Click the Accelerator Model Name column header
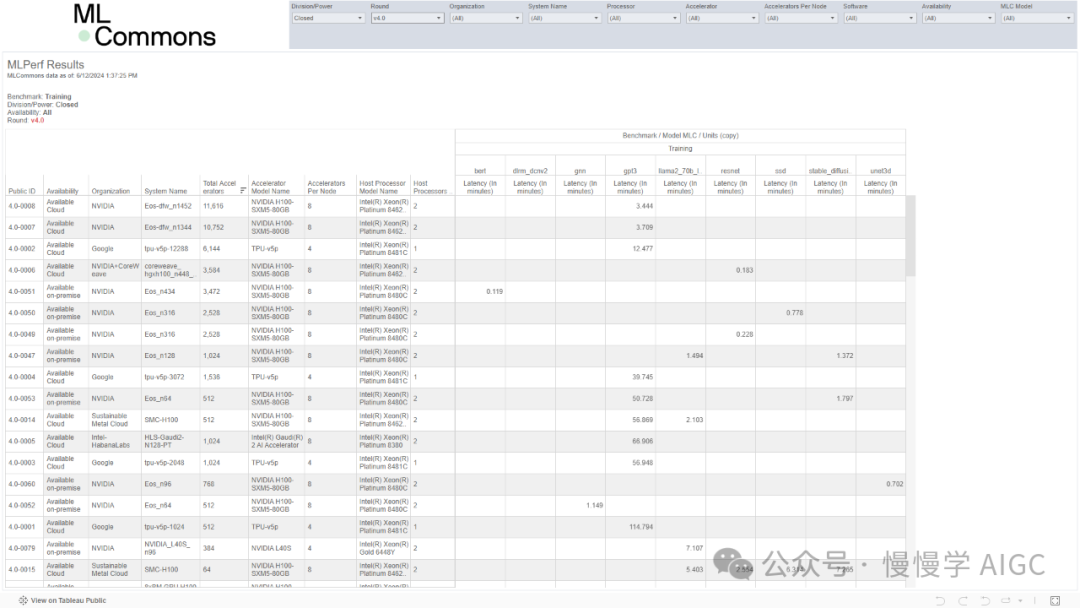 pyautogui.click(x=271, y=187)
